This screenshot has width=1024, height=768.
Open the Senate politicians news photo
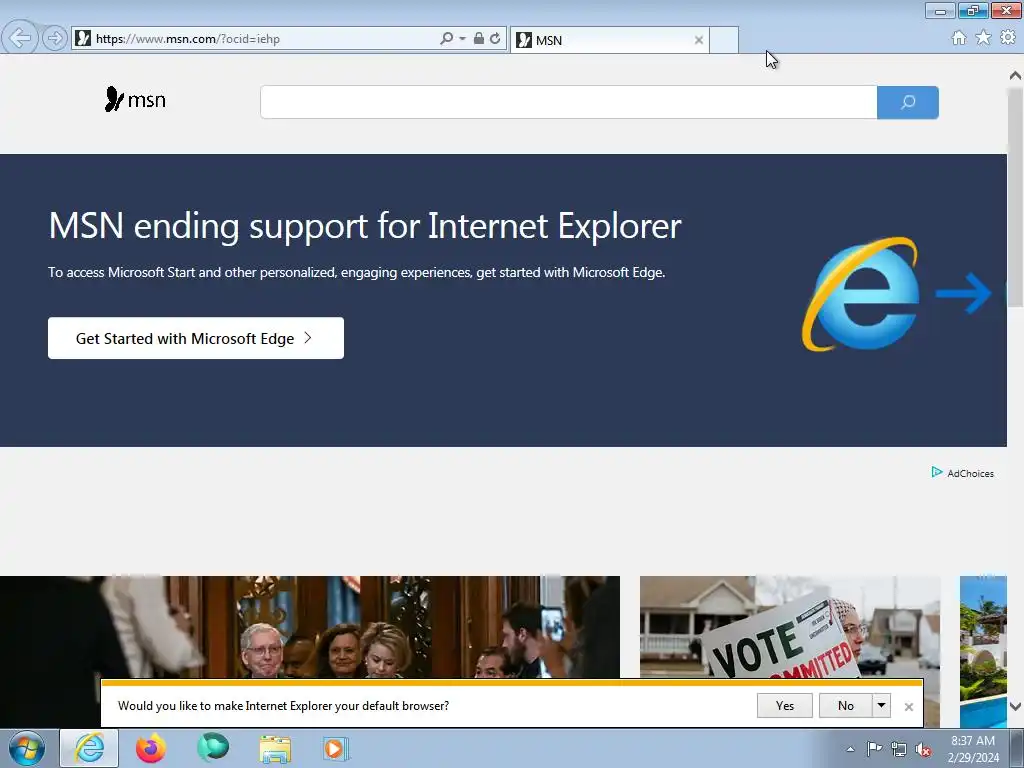pos(310,627)
